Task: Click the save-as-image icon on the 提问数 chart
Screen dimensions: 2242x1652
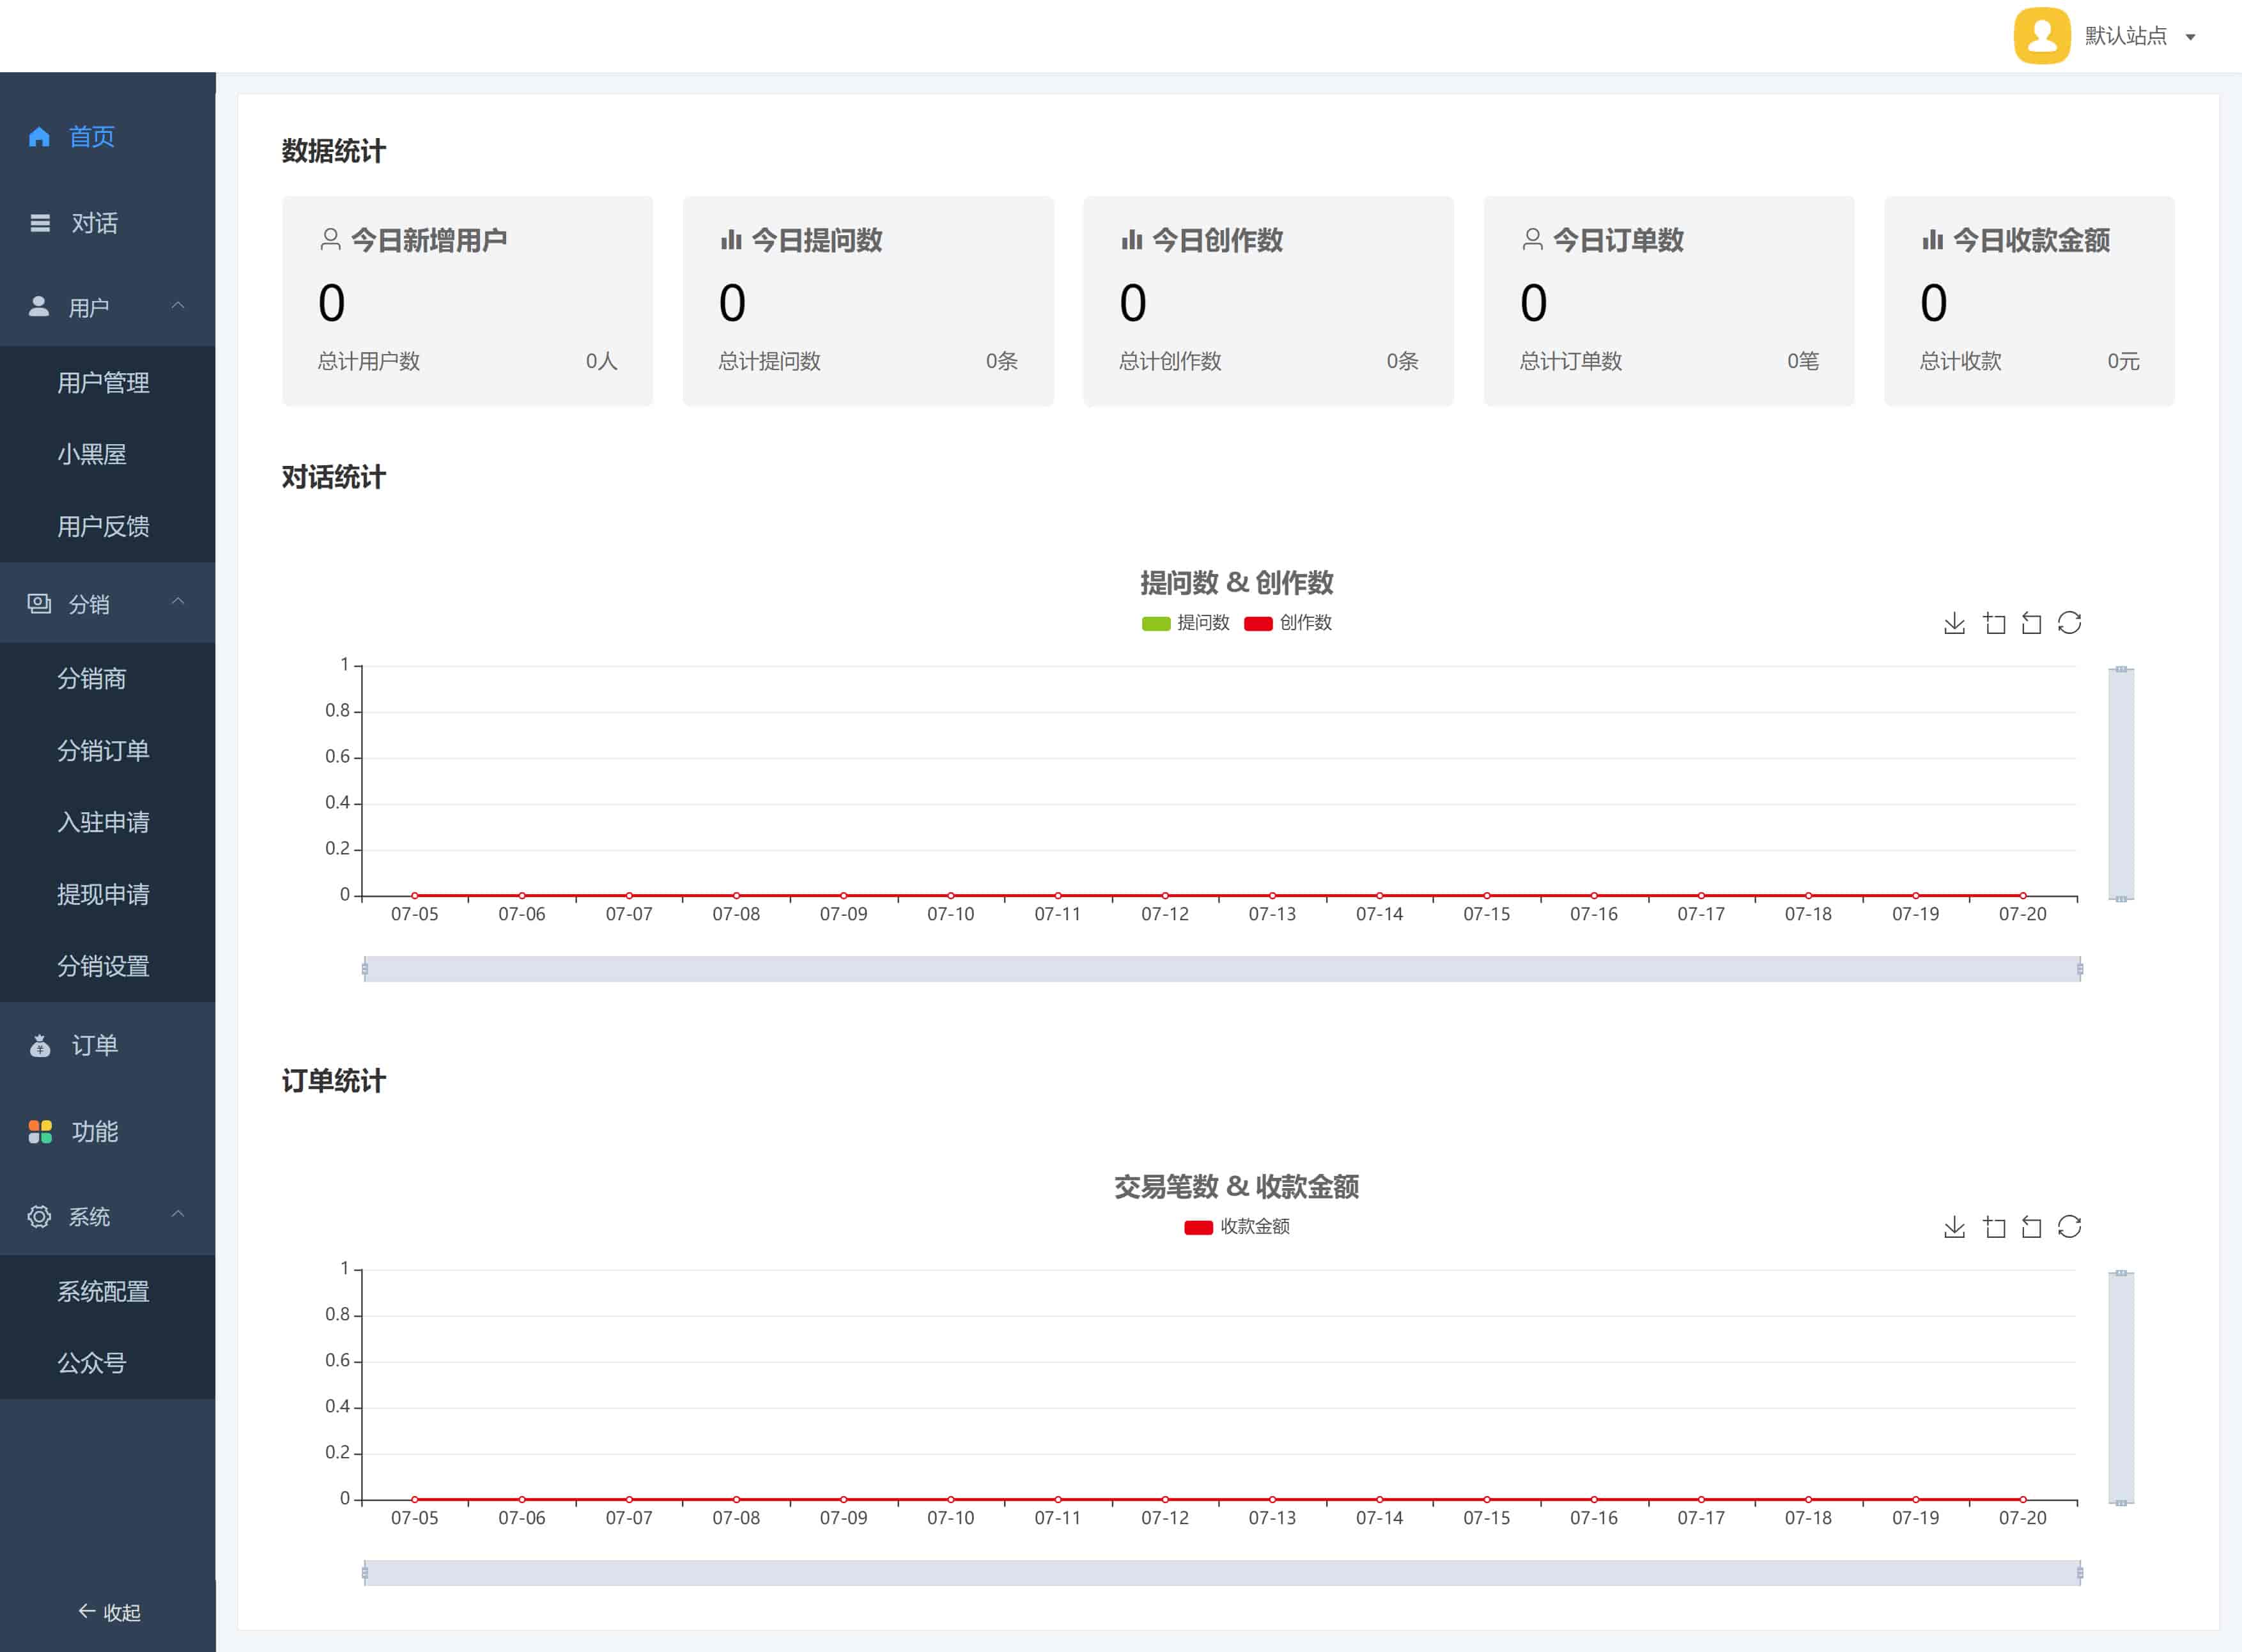Action: click(x=1954, y=623)
